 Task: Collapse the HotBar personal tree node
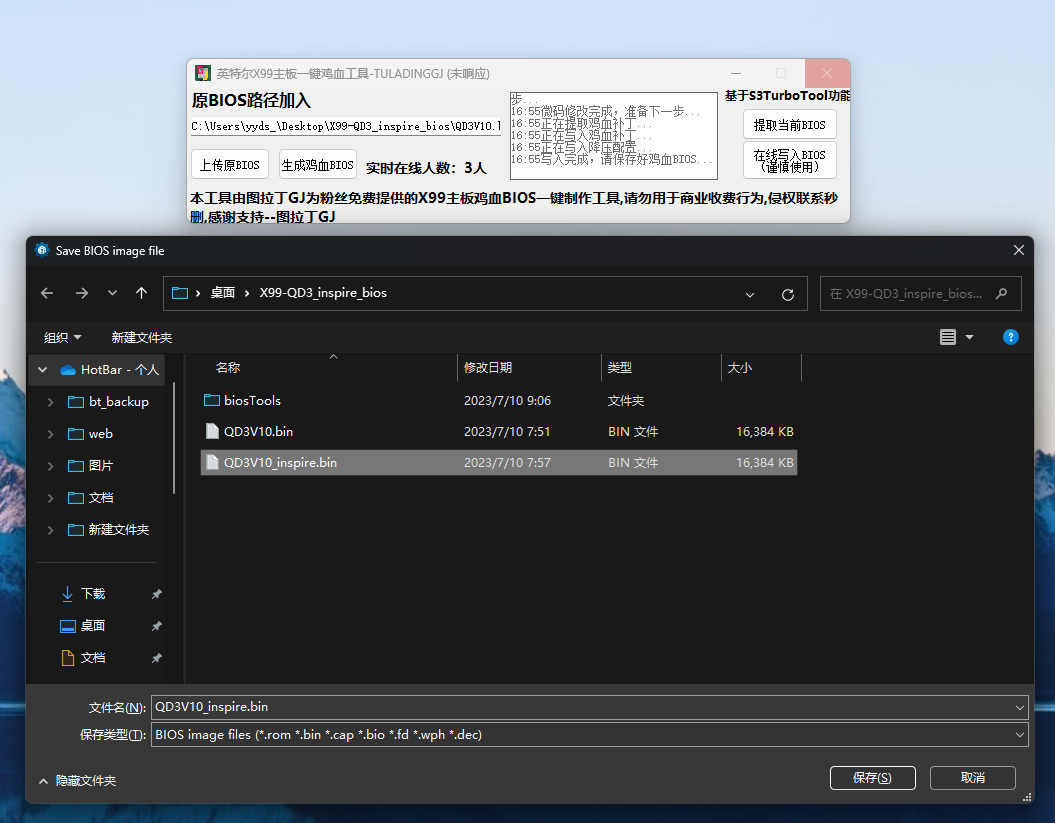42,370
